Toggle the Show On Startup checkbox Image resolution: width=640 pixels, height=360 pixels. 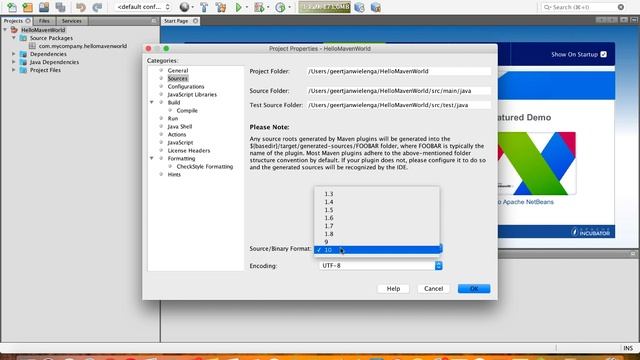[603, 54]
